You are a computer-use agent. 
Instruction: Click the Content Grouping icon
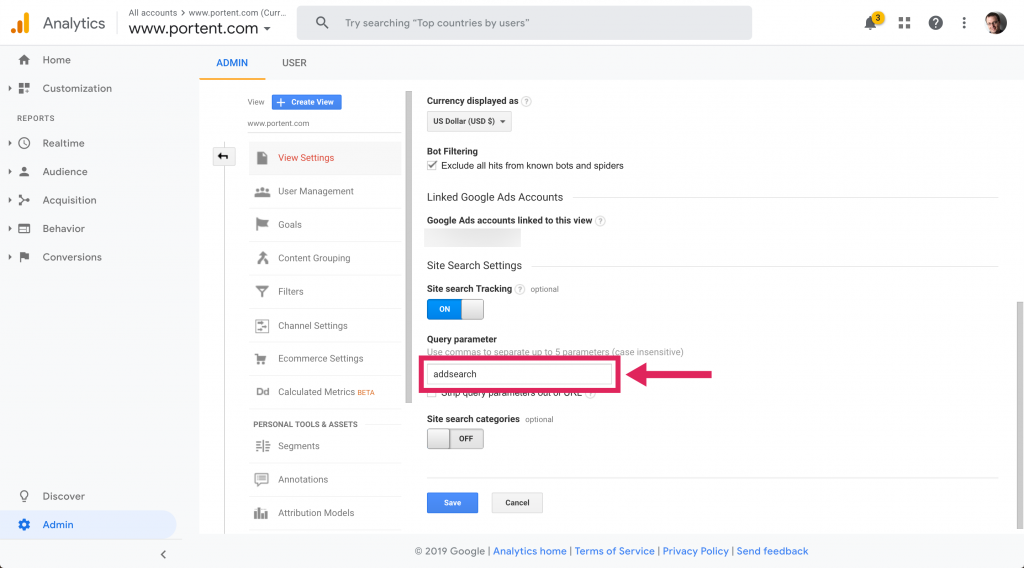[263, 258]
